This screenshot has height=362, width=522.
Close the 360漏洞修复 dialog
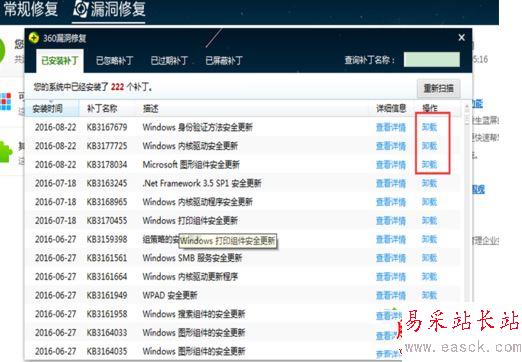[x=461, y=37]
